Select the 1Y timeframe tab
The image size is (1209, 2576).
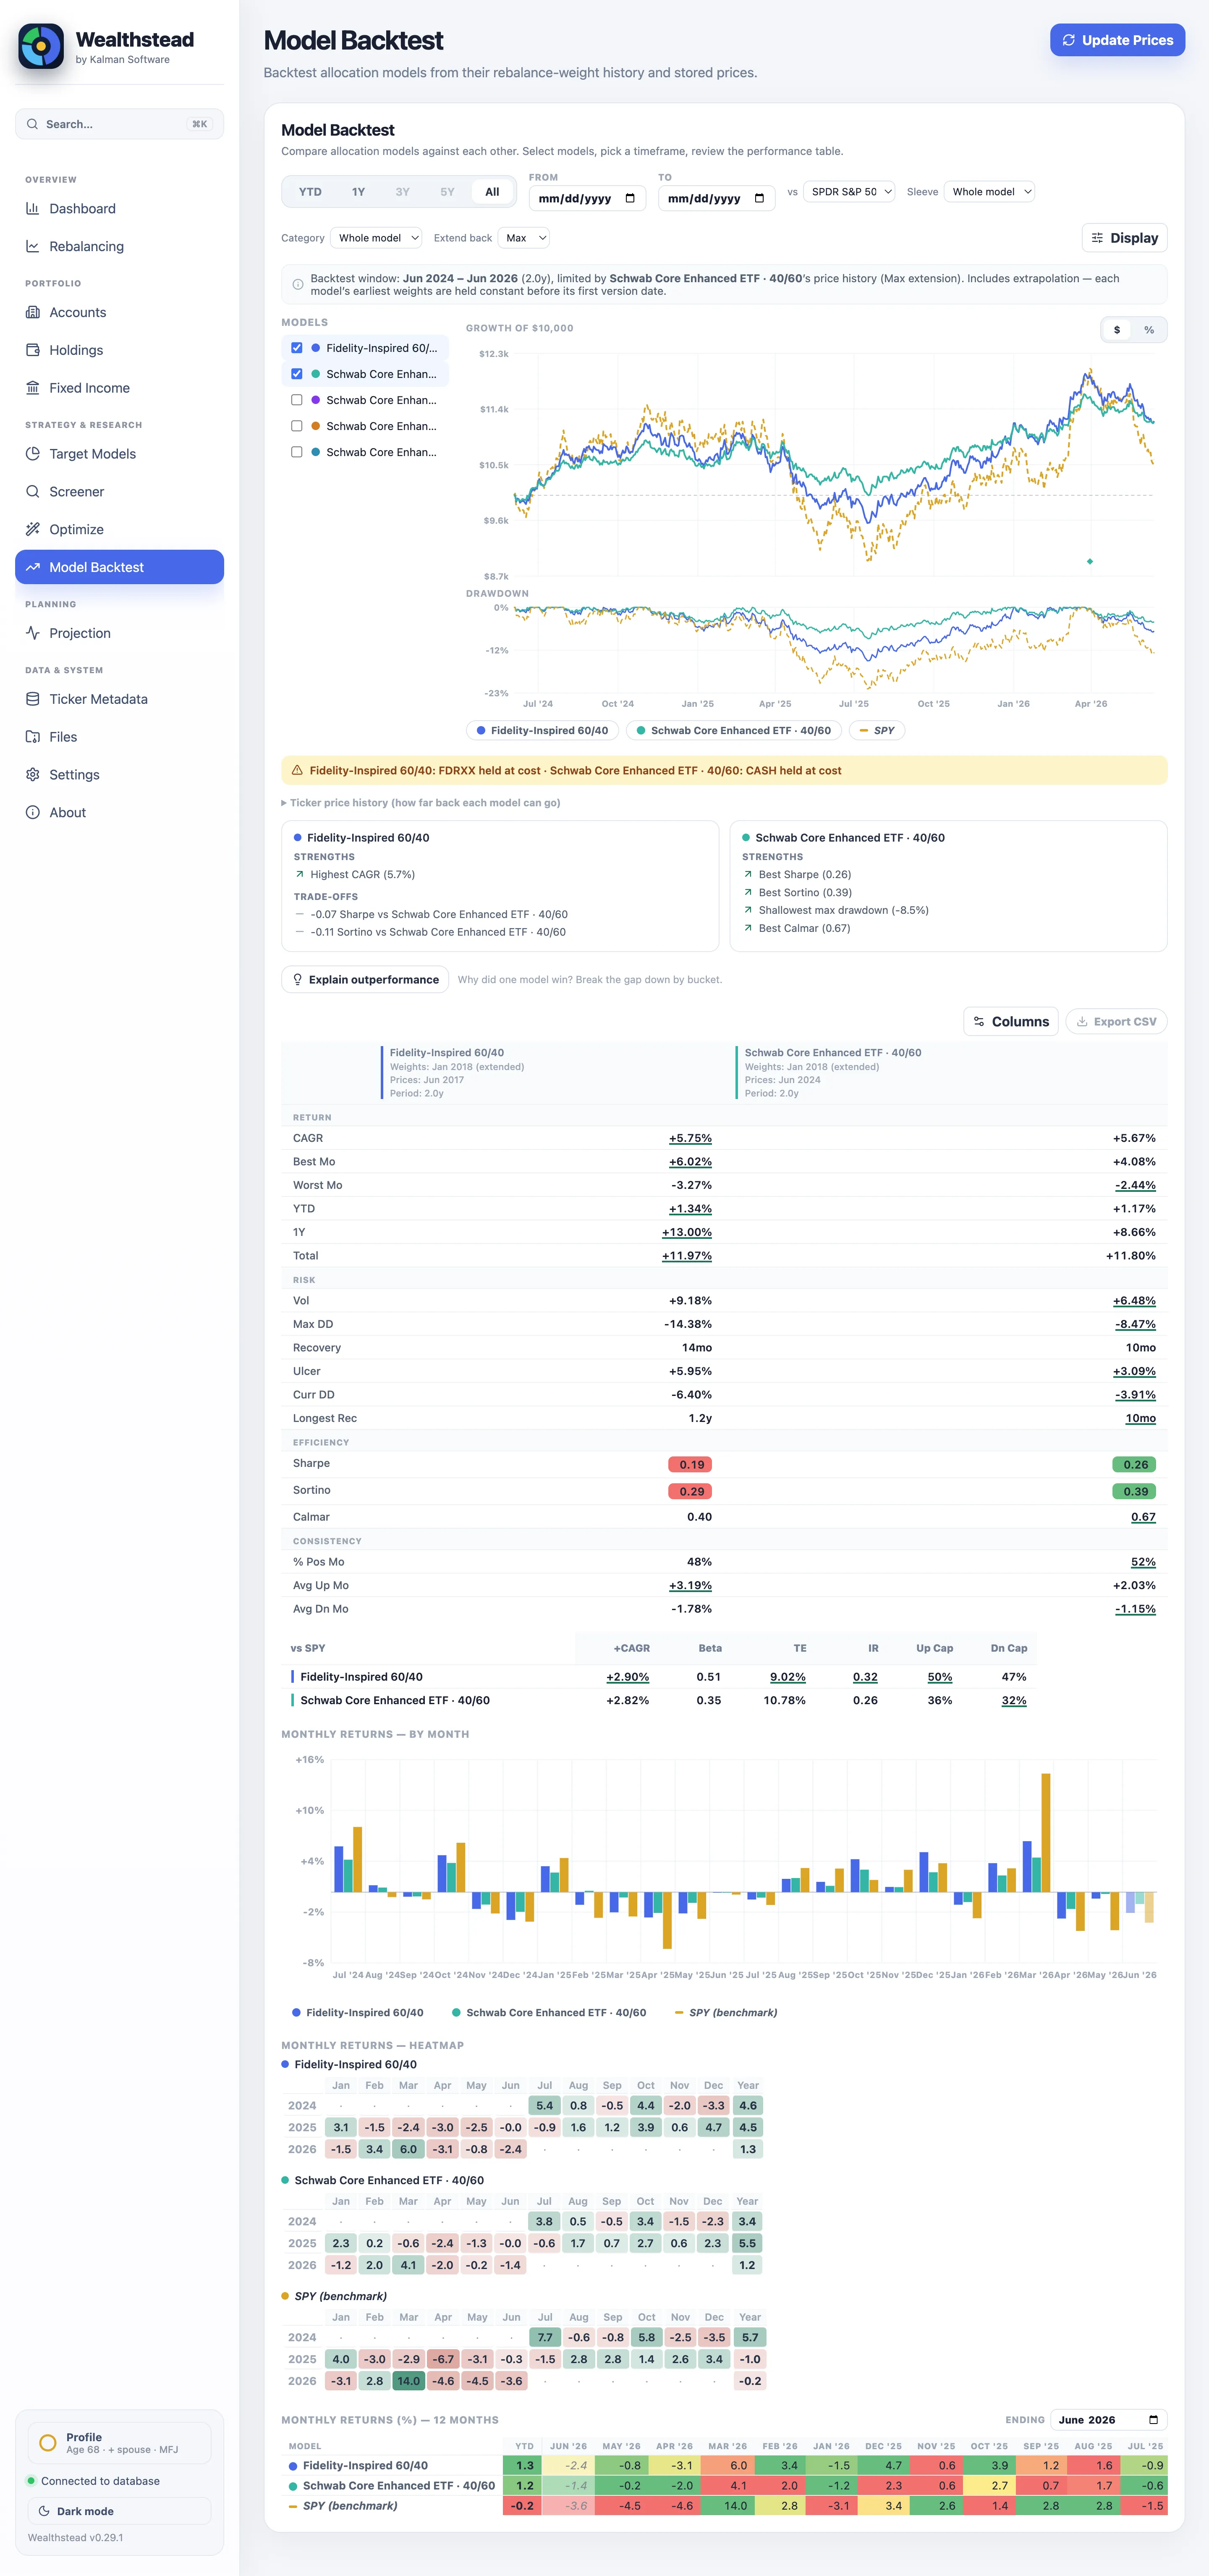point(358,192)
